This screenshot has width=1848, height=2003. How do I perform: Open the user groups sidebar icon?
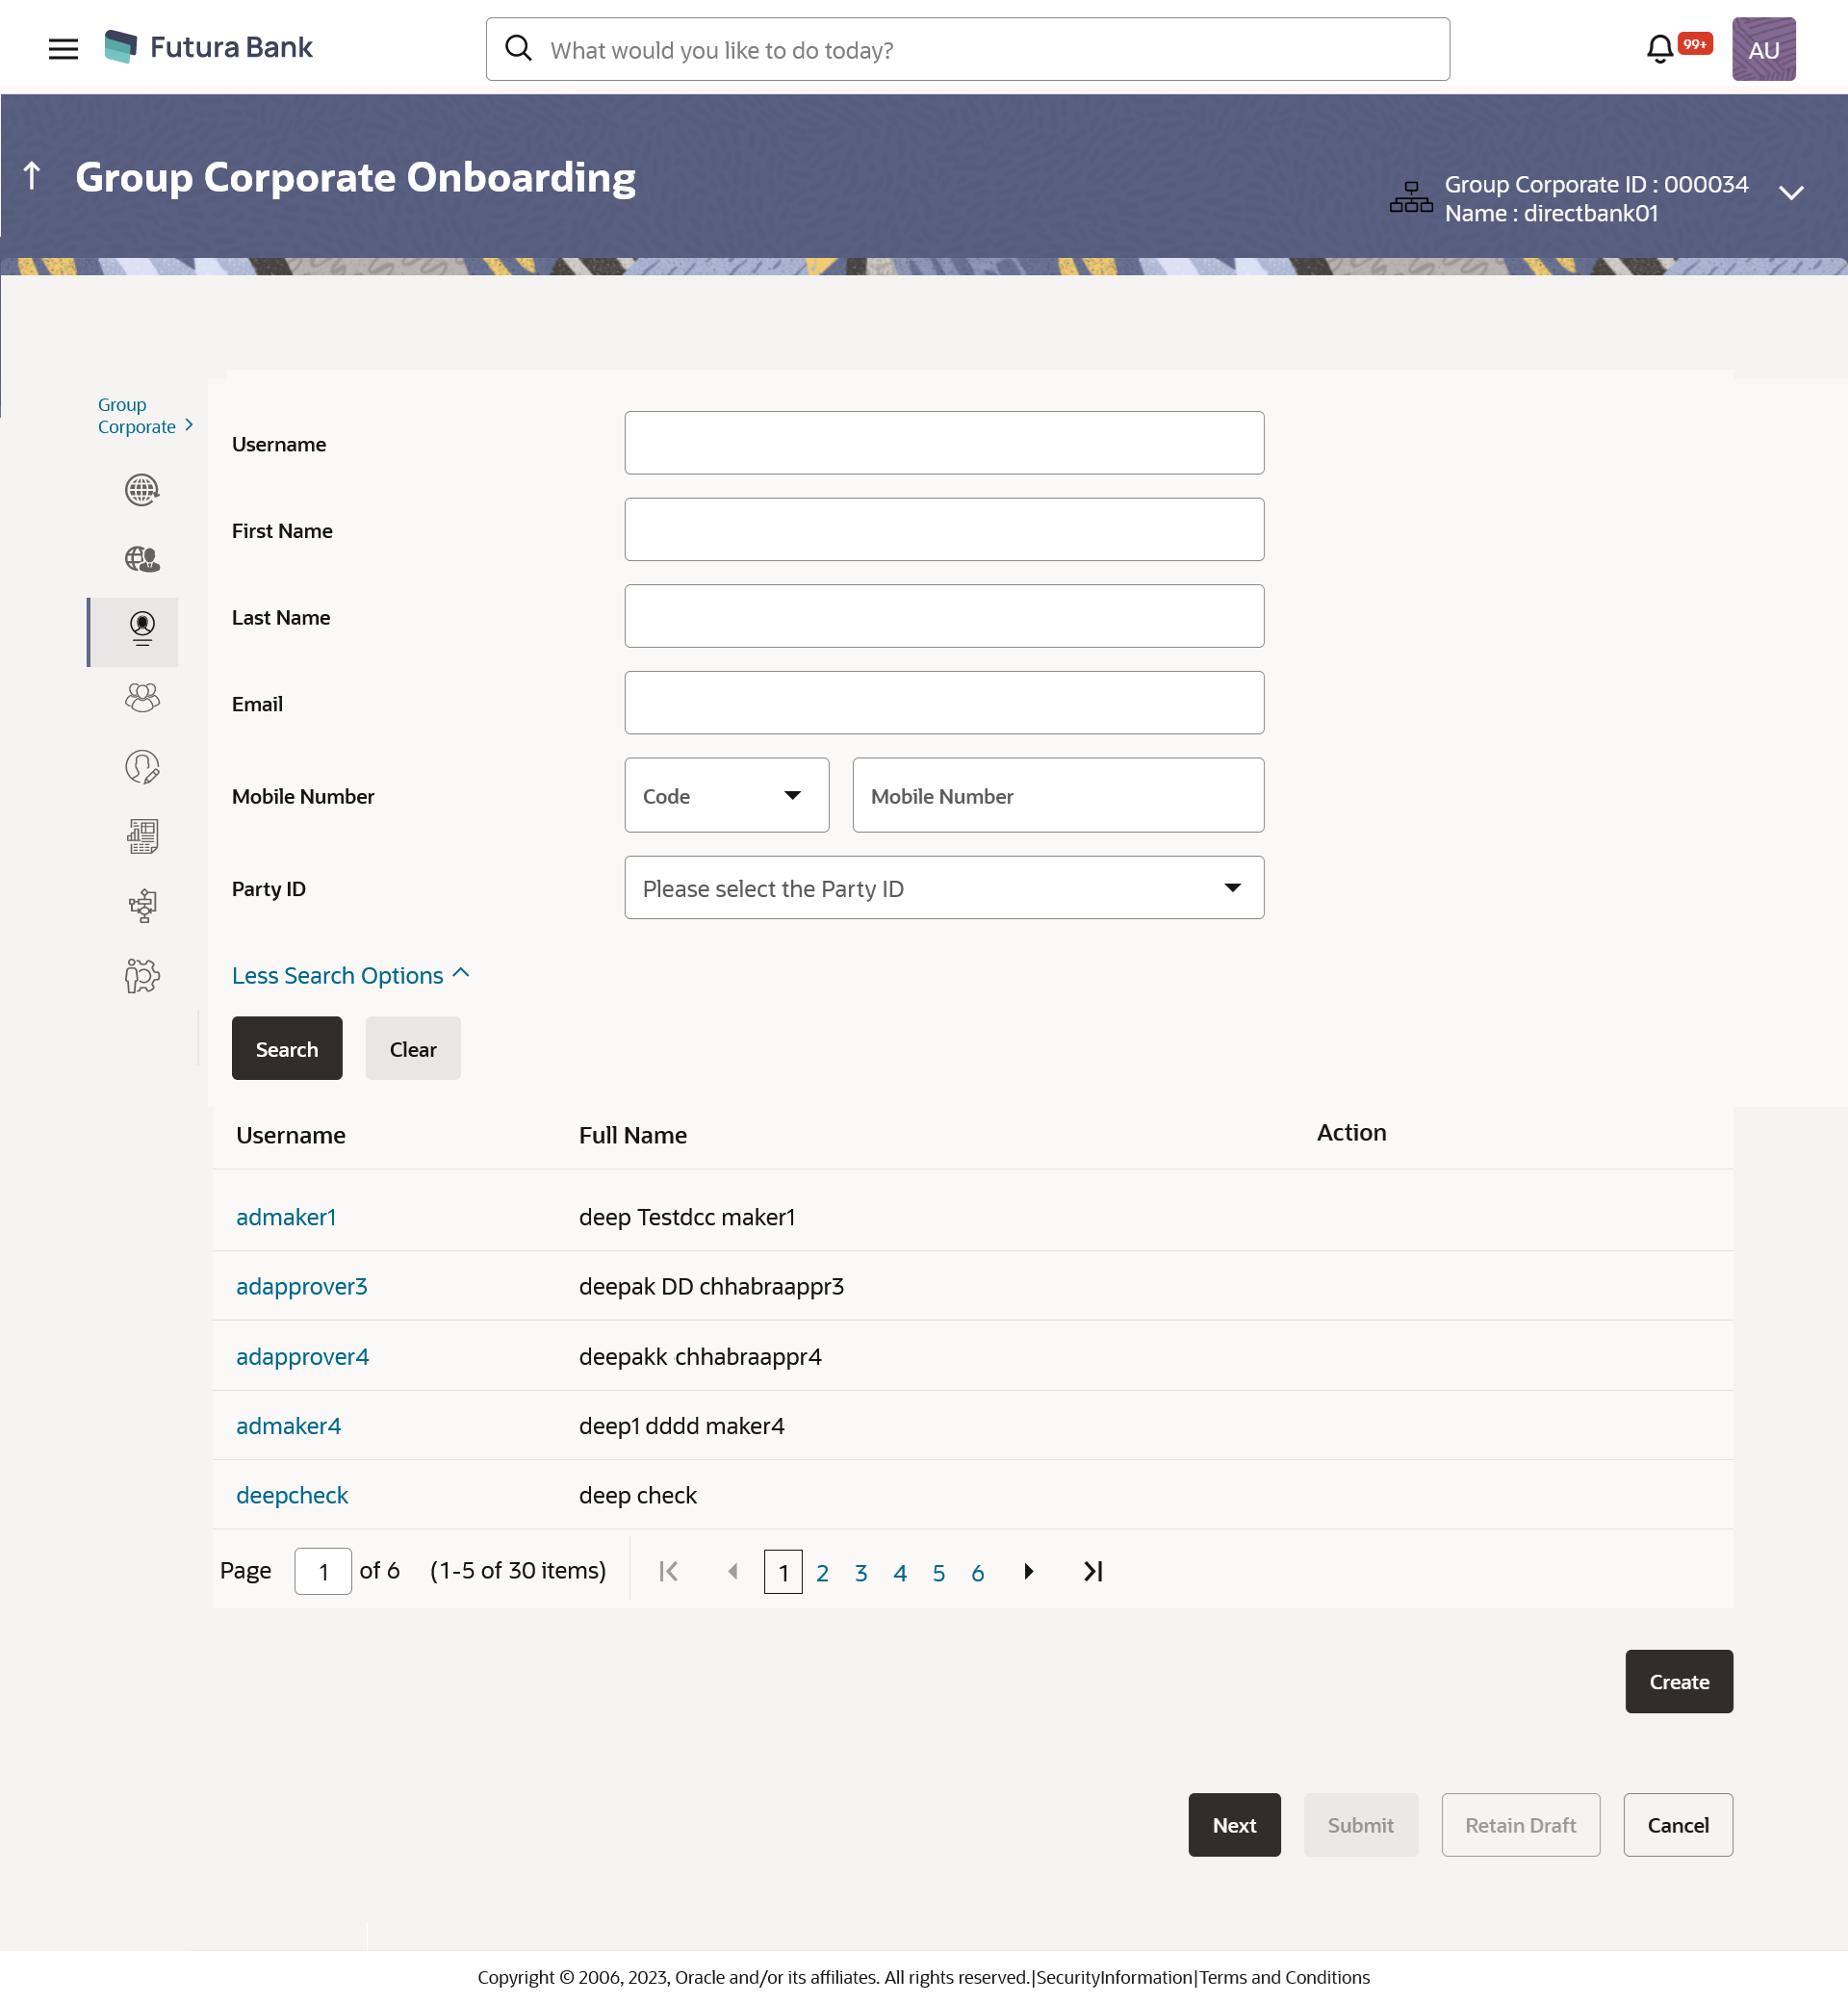[x=142, y=698]
